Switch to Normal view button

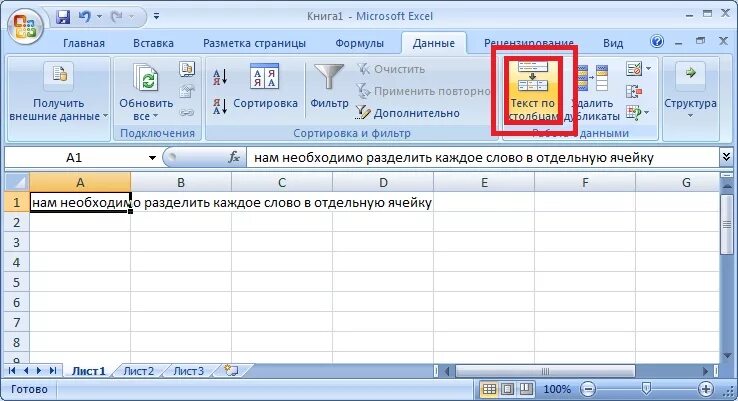489,389
